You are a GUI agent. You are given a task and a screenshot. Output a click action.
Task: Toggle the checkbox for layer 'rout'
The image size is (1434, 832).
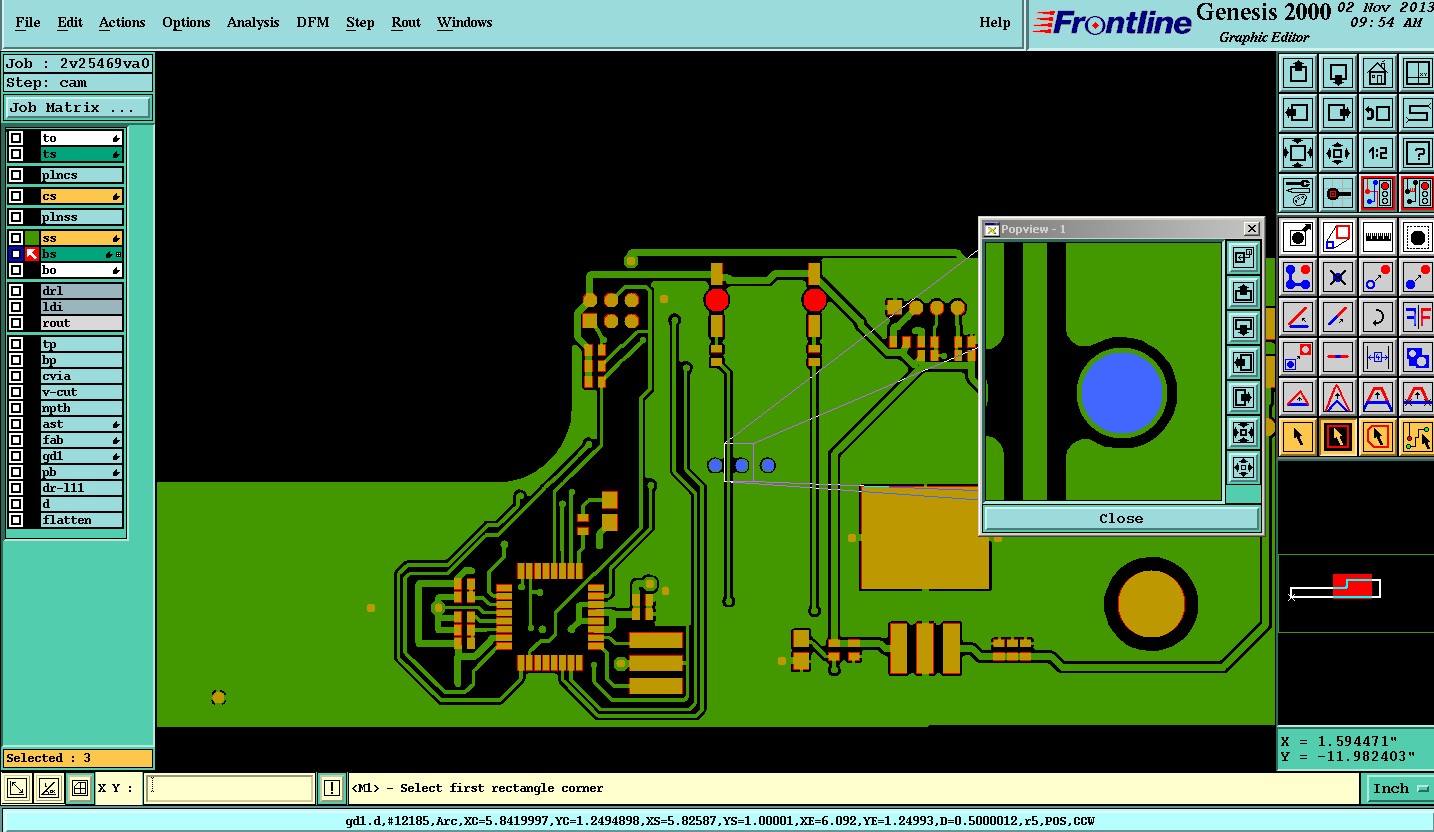[16, 323]
